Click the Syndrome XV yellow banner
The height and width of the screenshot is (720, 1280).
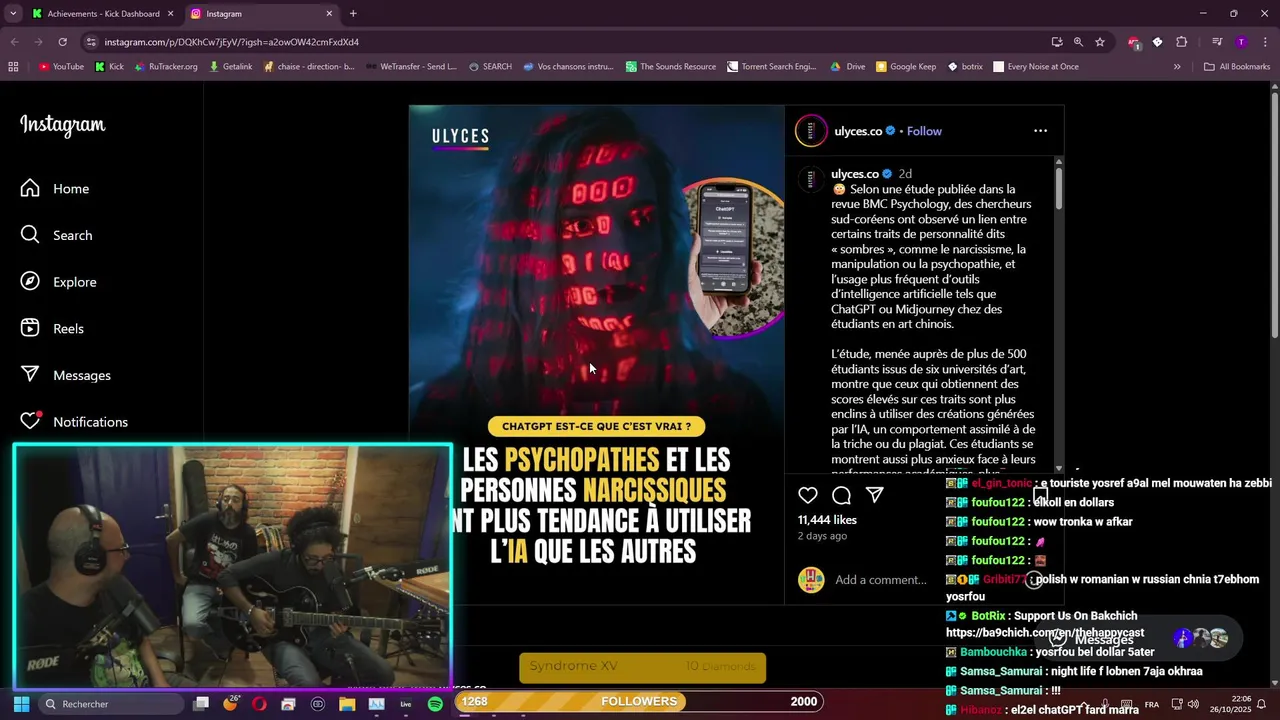pos(643,667)
